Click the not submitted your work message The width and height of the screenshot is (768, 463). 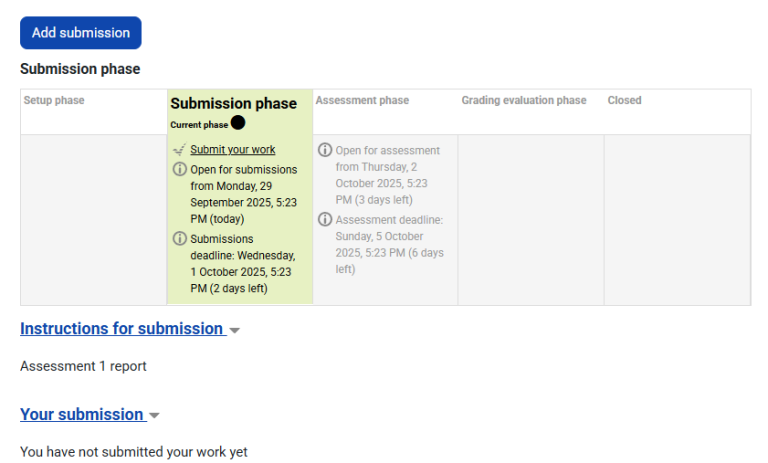[133, 452]
